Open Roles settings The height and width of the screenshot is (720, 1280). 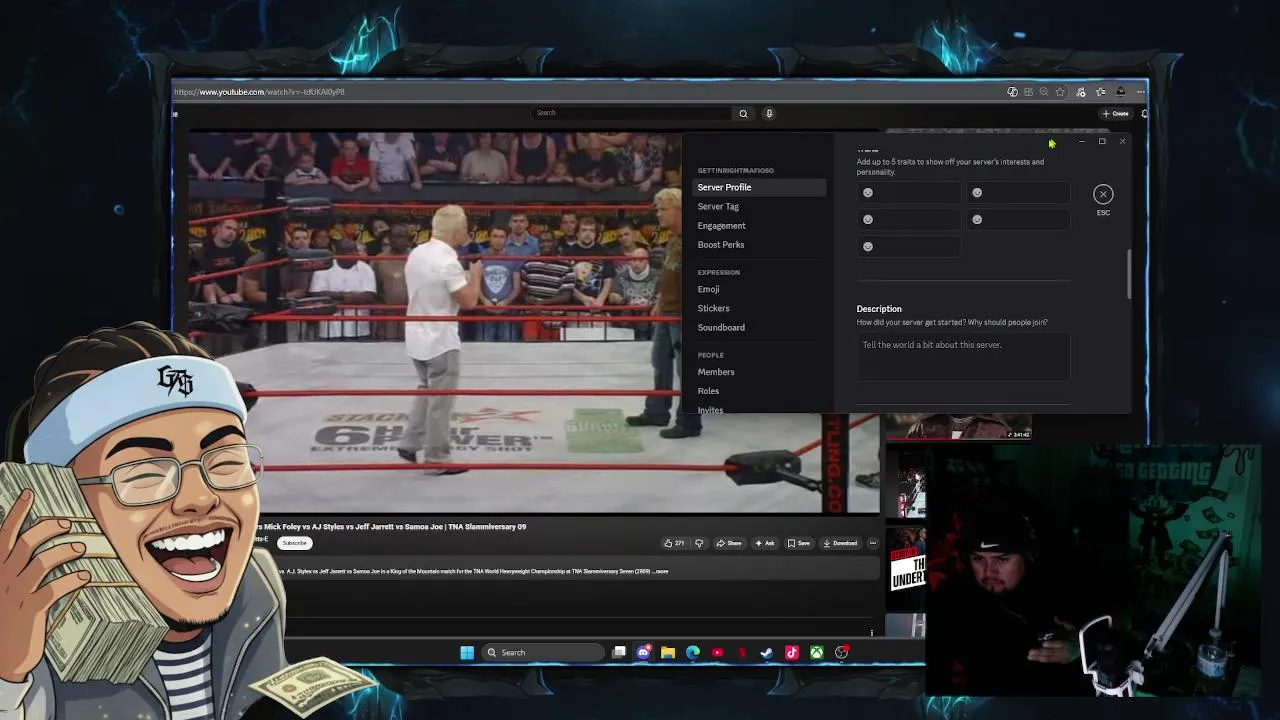pyautogui.click(x=708, y=391)
